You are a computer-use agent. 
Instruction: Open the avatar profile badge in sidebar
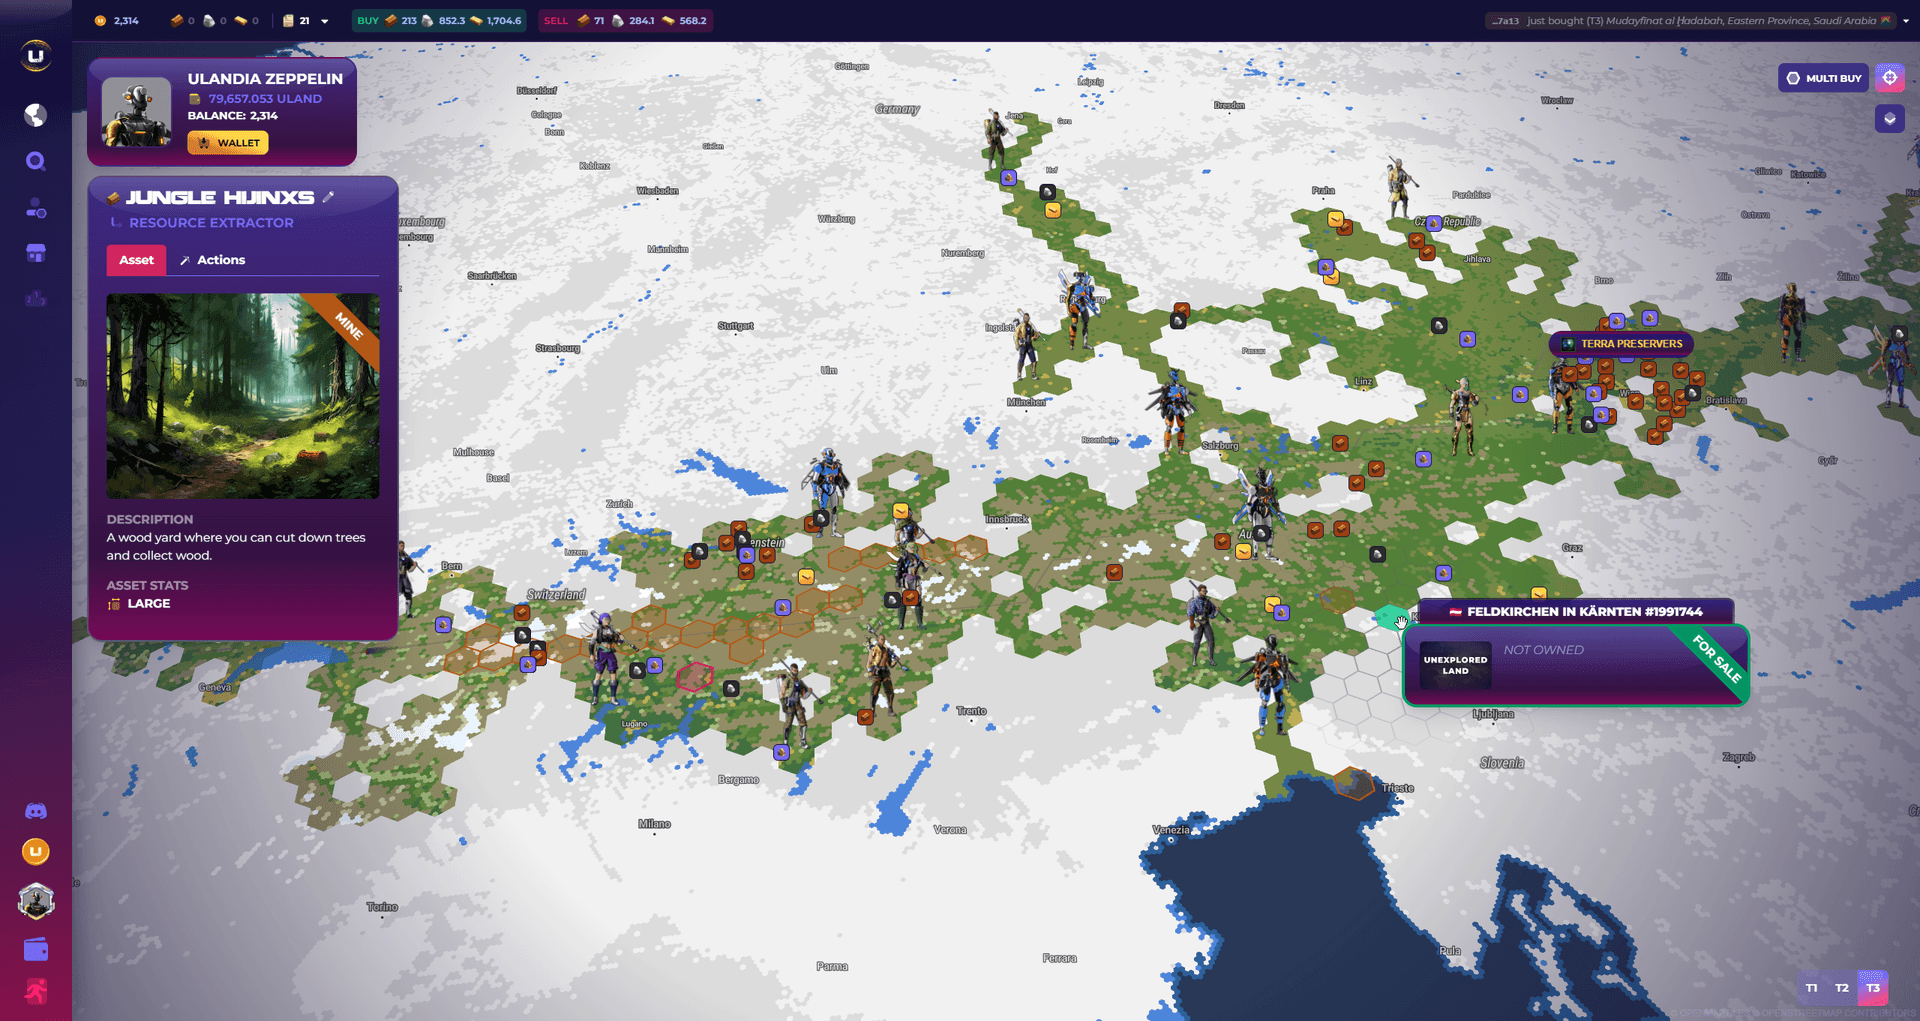(36, 901)
